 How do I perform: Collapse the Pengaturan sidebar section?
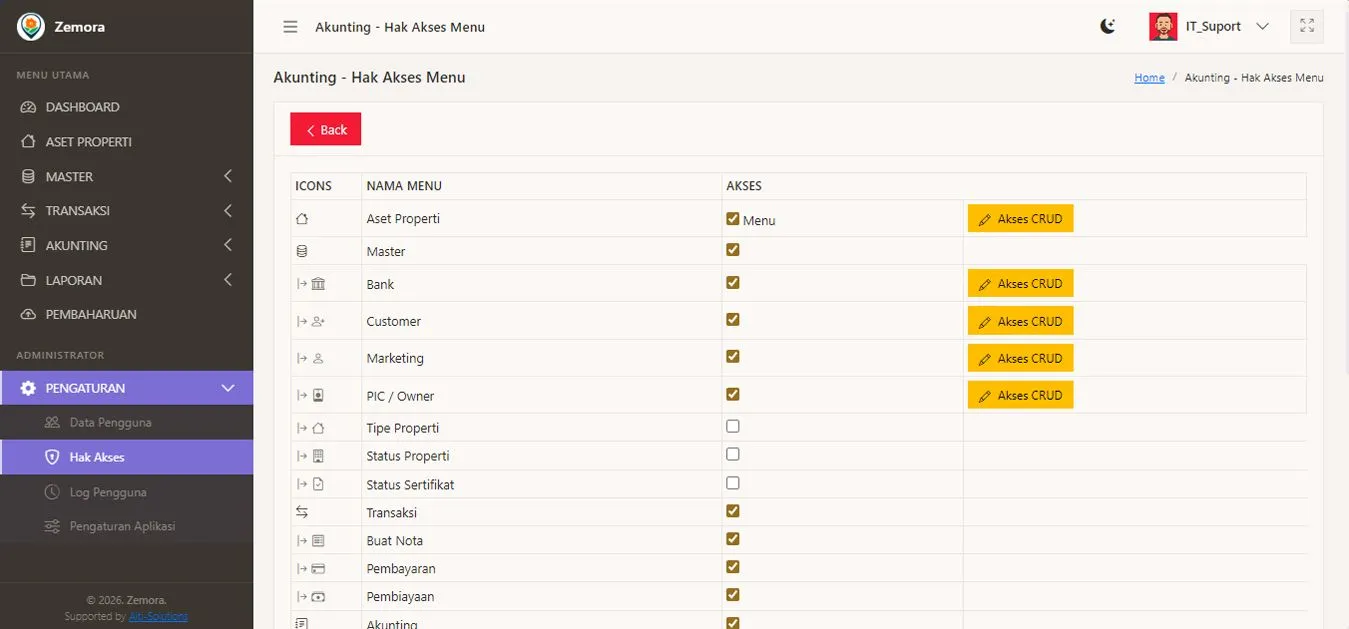click(227, 388)
